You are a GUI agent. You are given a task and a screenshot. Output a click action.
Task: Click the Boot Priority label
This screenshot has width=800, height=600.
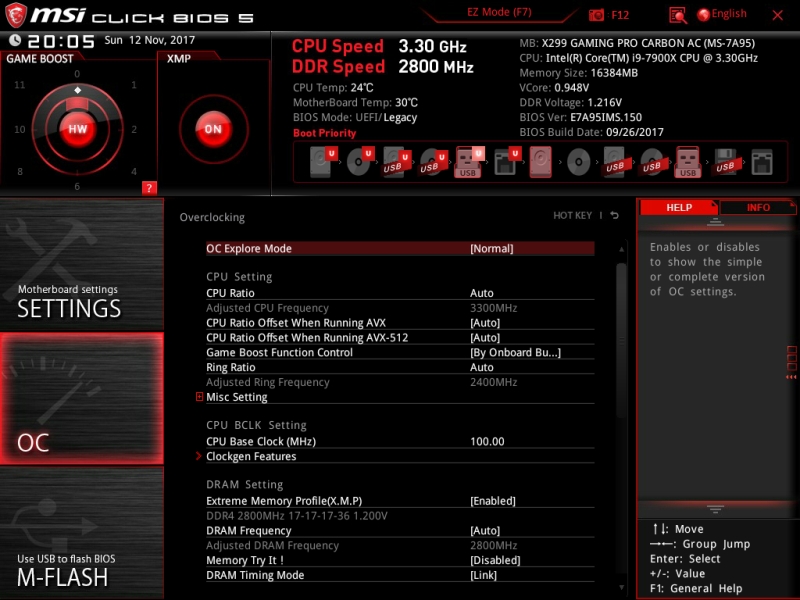[324, 133]
